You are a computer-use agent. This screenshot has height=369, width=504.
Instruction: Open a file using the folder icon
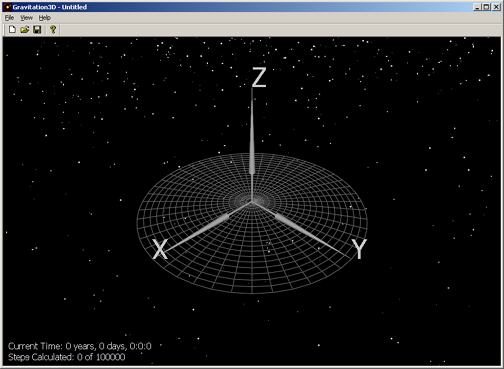click(x=25, y=30)
